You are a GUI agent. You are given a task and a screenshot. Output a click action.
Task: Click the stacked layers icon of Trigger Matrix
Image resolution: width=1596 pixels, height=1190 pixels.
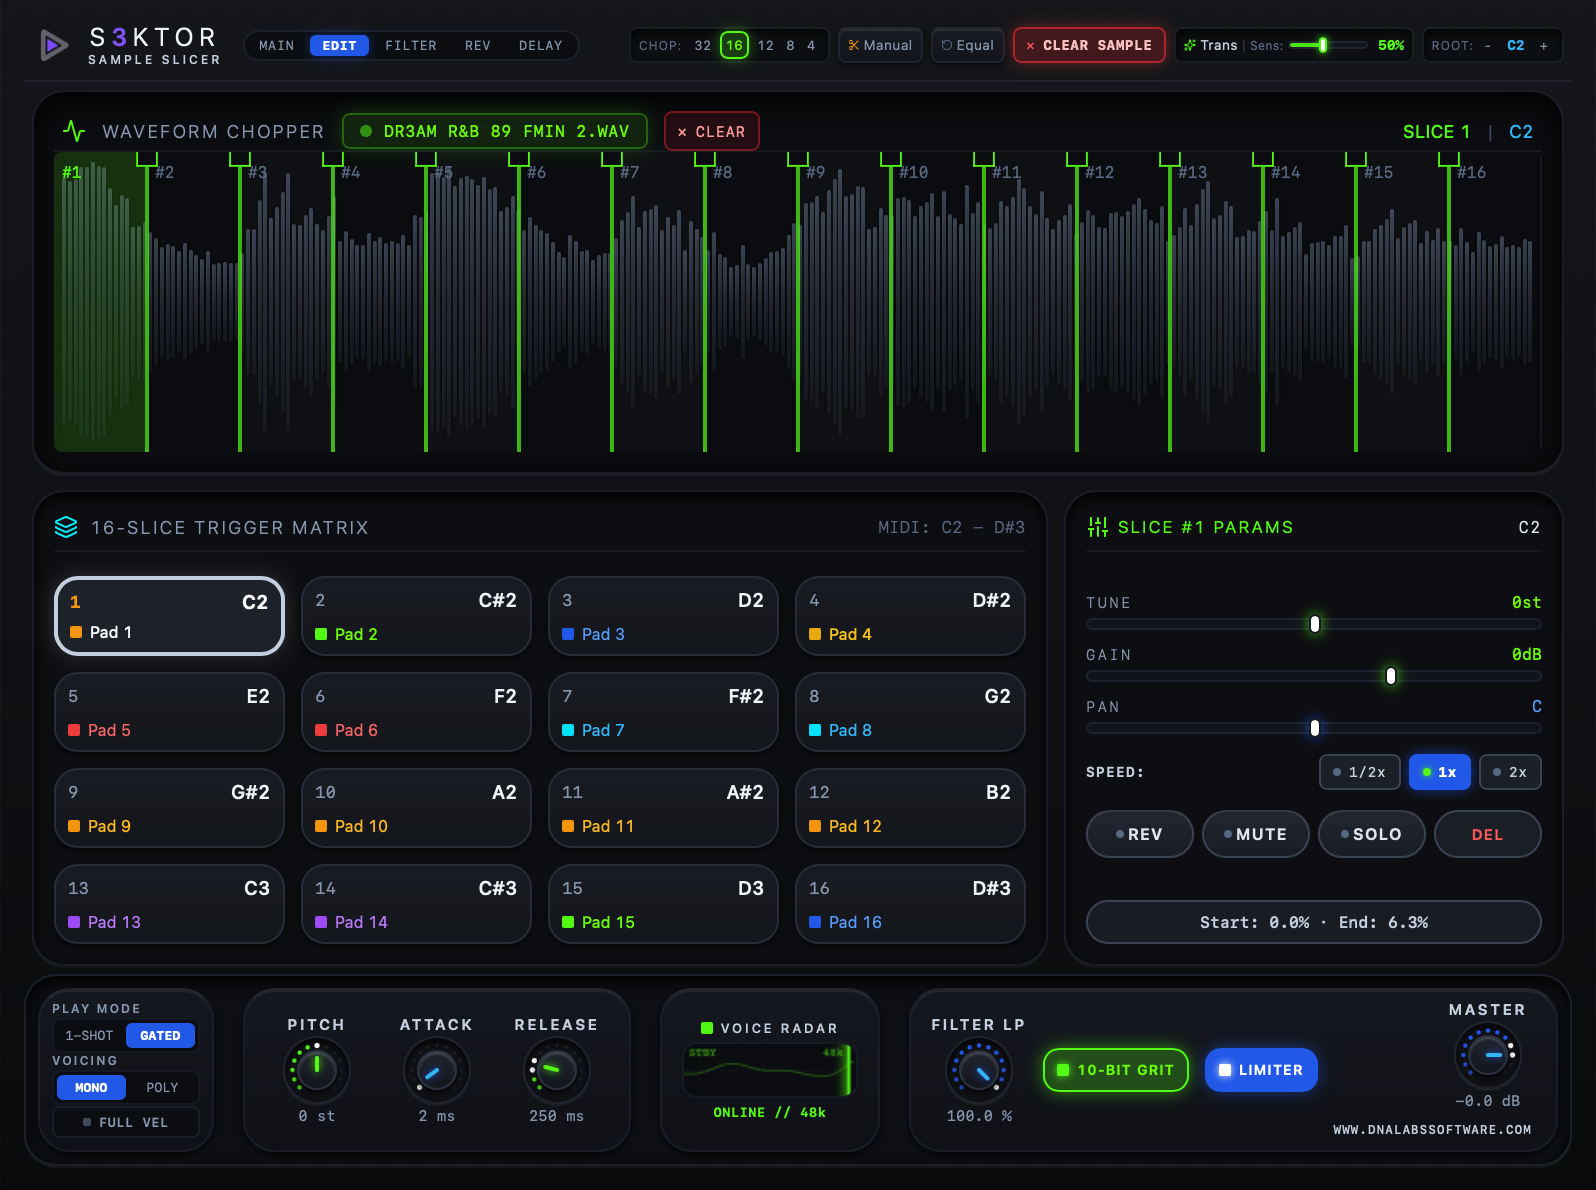66,527
